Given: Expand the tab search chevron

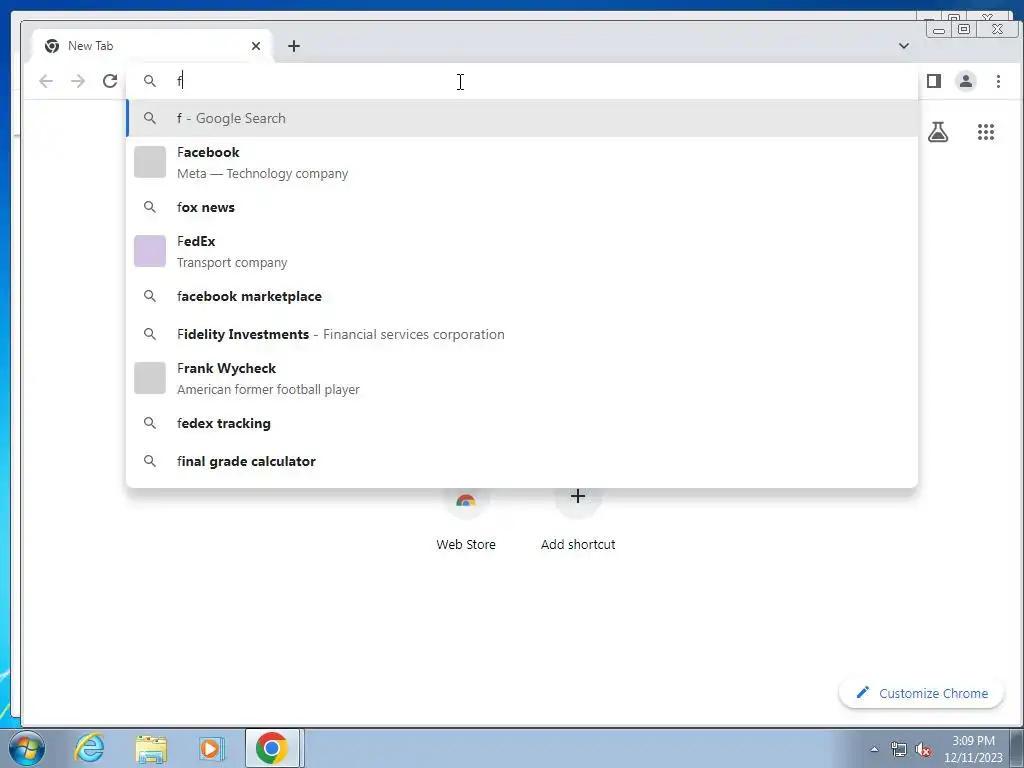Looking at the screenshot, I should click(x=904, y=46).
